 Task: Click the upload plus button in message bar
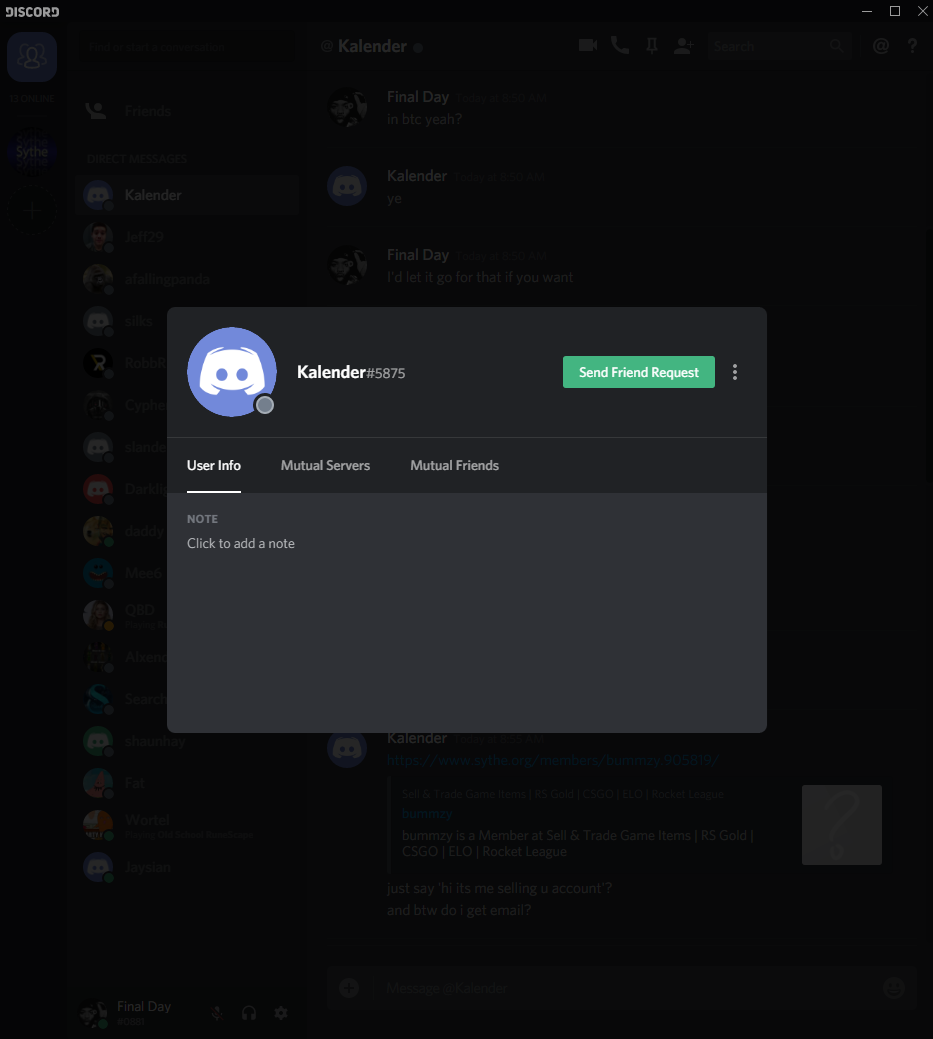[x=349, y=988]
